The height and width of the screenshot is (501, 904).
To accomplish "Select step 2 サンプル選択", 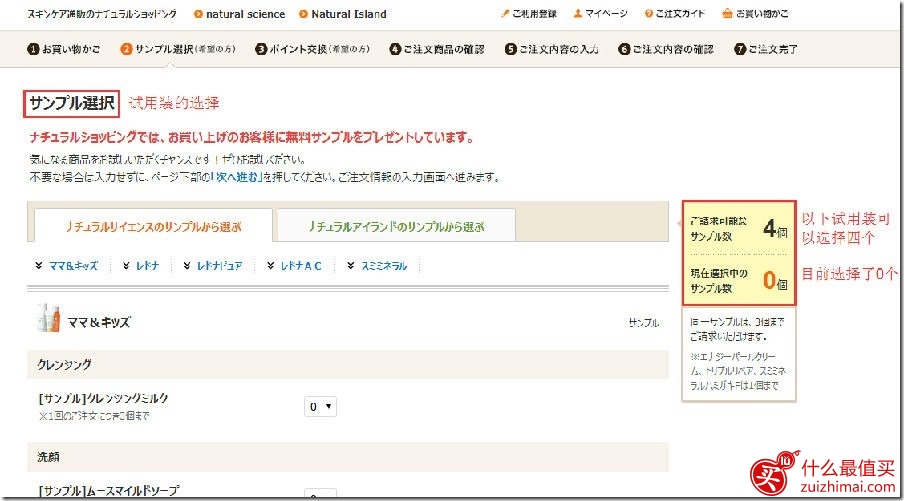I will (178, 50).
